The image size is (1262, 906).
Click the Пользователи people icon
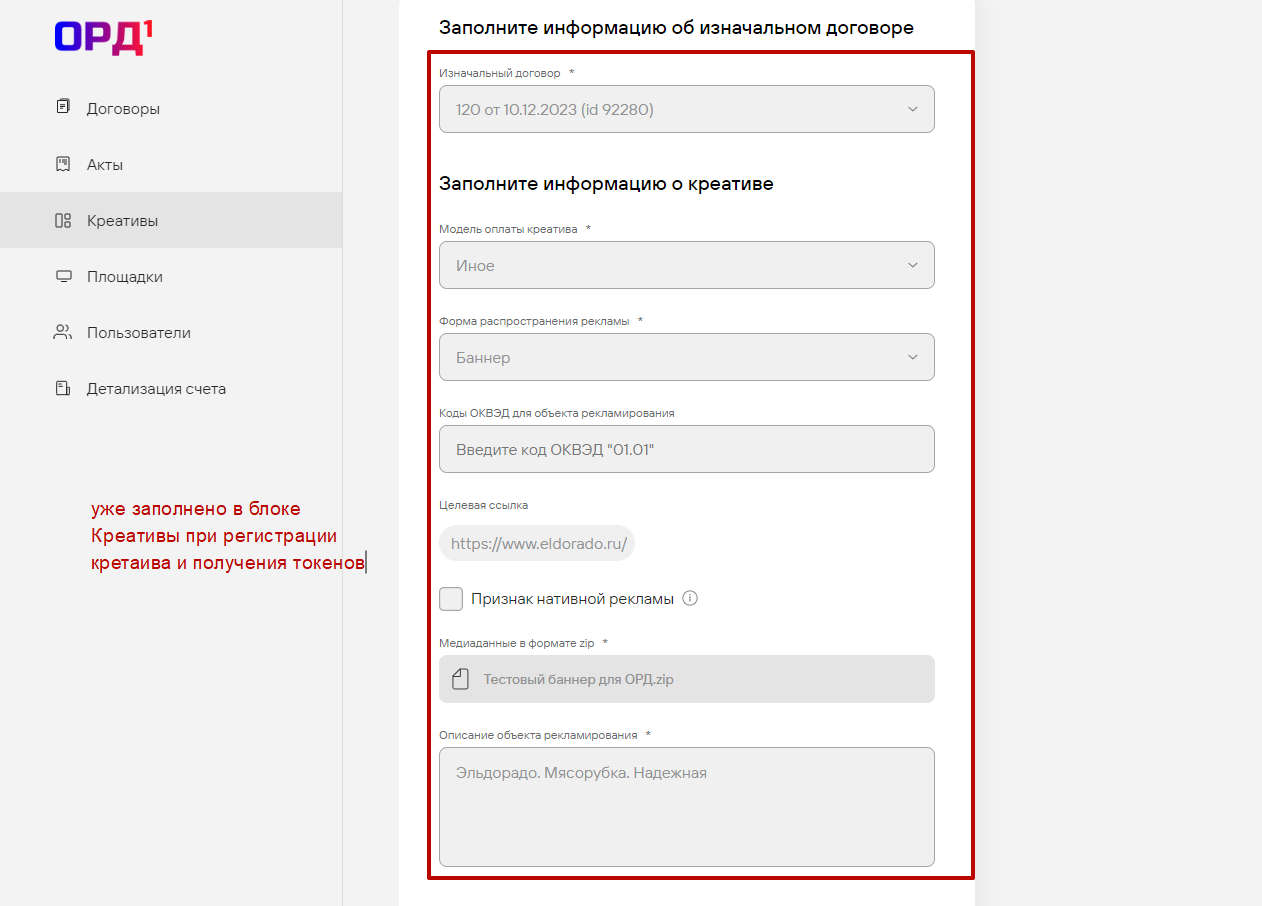point(63,332)
